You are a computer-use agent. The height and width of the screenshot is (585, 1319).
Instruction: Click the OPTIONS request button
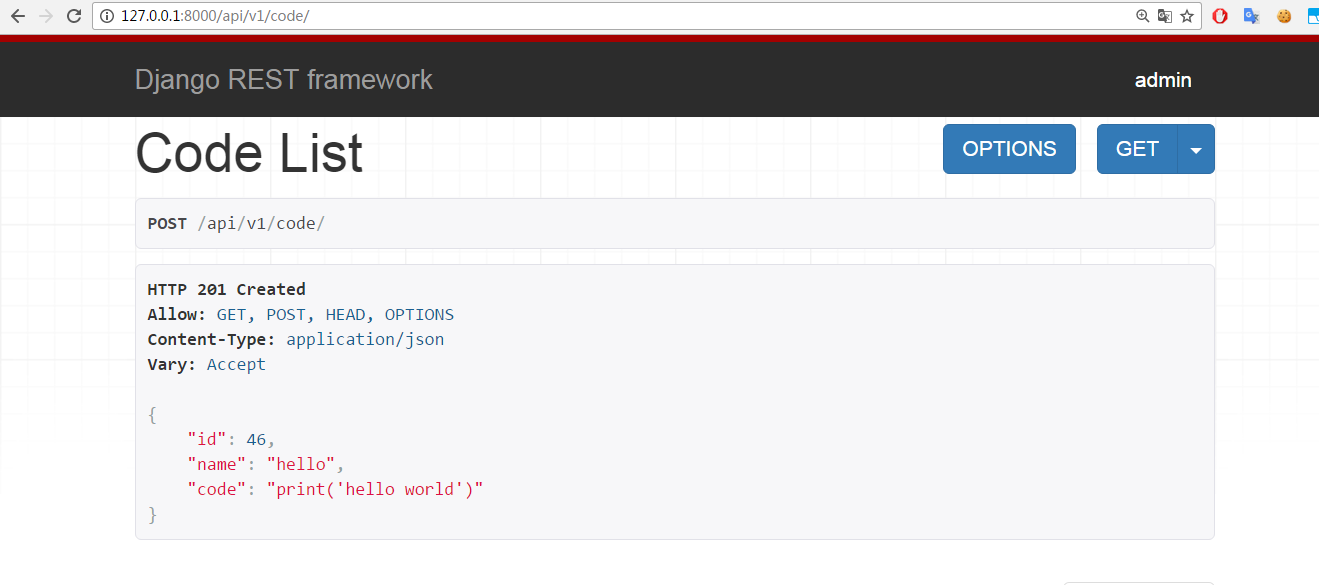click(1009, 149)
